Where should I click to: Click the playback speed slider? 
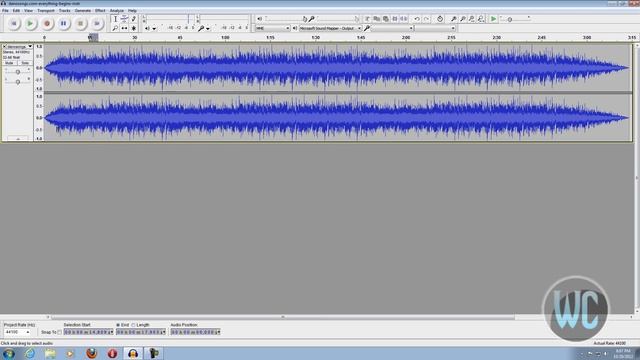pyautogui.click(x=516, y=19)
